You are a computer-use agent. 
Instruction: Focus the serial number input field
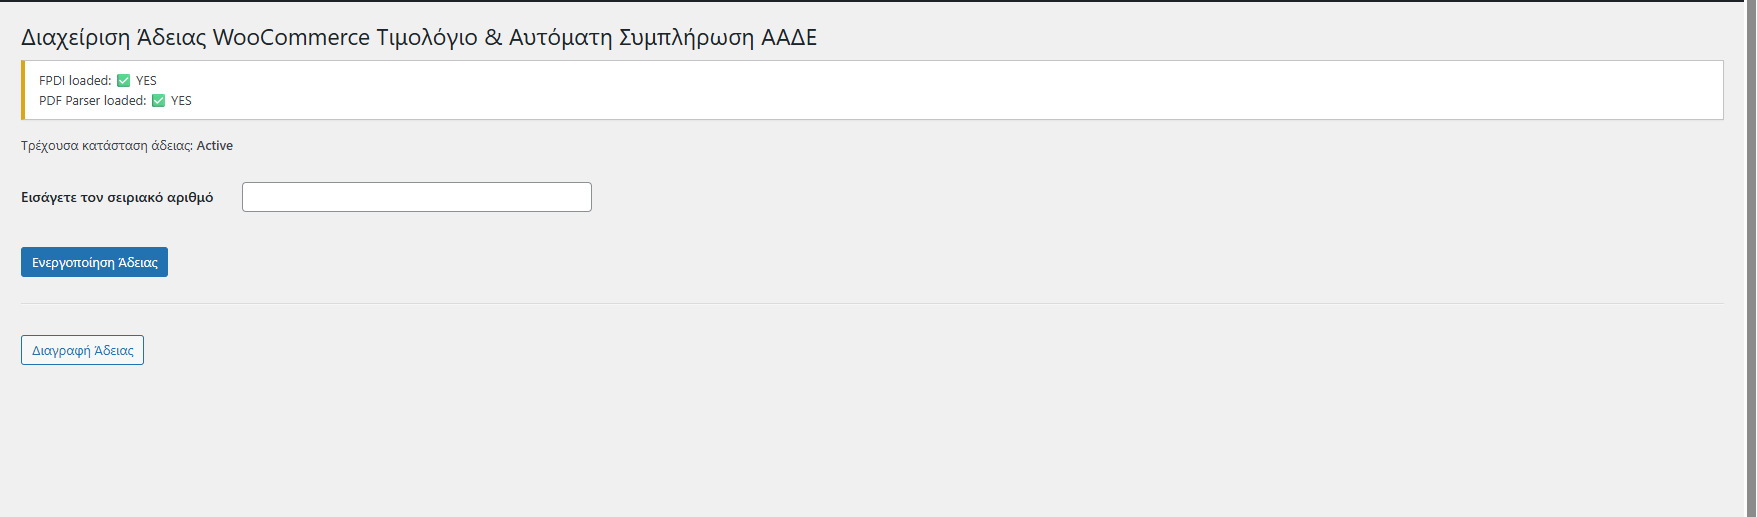[417, 197]
